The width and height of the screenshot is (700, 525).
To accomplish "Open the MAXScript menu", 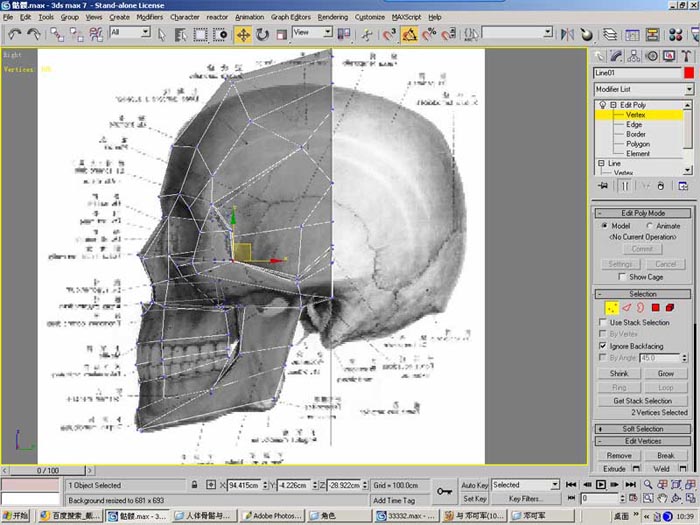I will (406, 17).
